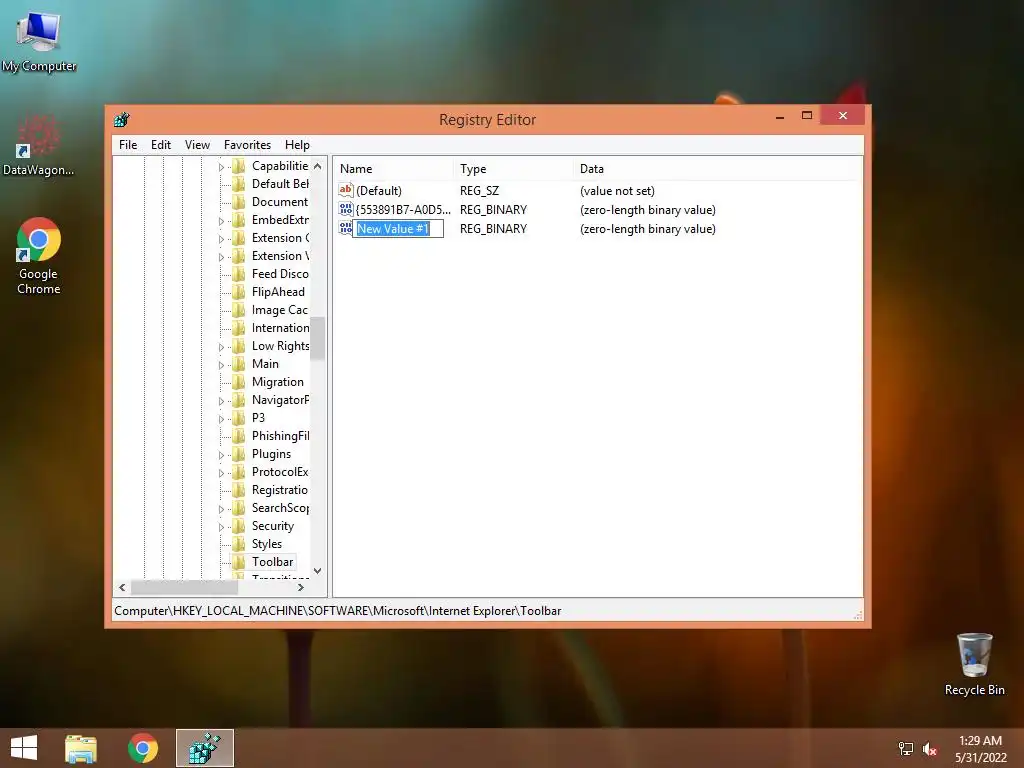Open the Google Chrome desktop shortcut

(39, 256)
